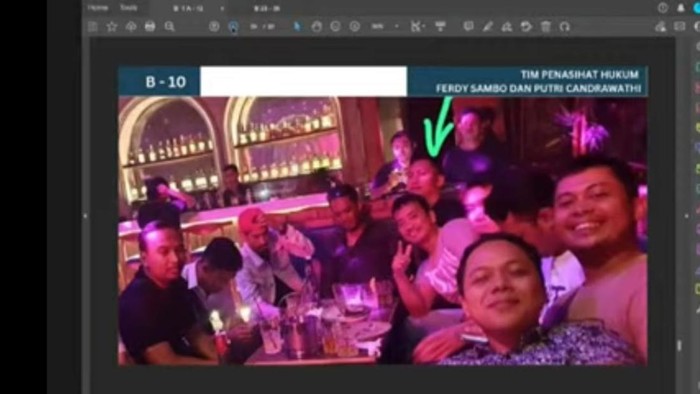Viewport: 700px width, 394px height.
Task: Go to the previous page with up arrow
Action: pos(214,27)
